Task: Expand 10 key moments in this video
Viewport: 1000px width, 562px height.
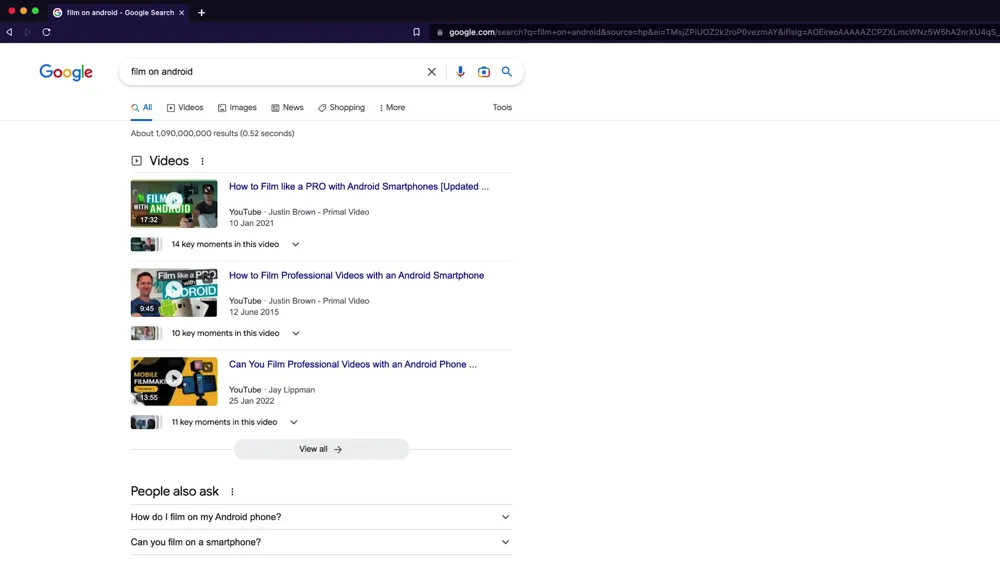Action: [295, 333]
